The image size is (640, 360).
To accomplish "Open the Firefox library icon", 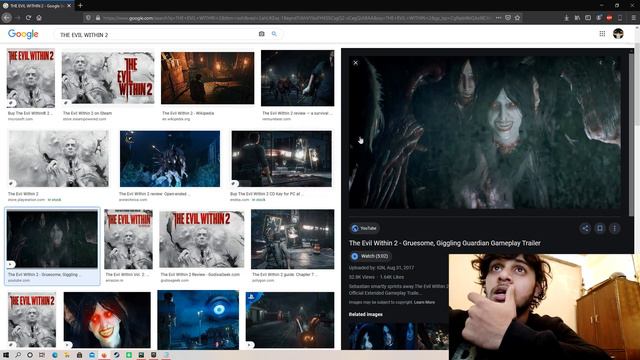I will [577, 18].
